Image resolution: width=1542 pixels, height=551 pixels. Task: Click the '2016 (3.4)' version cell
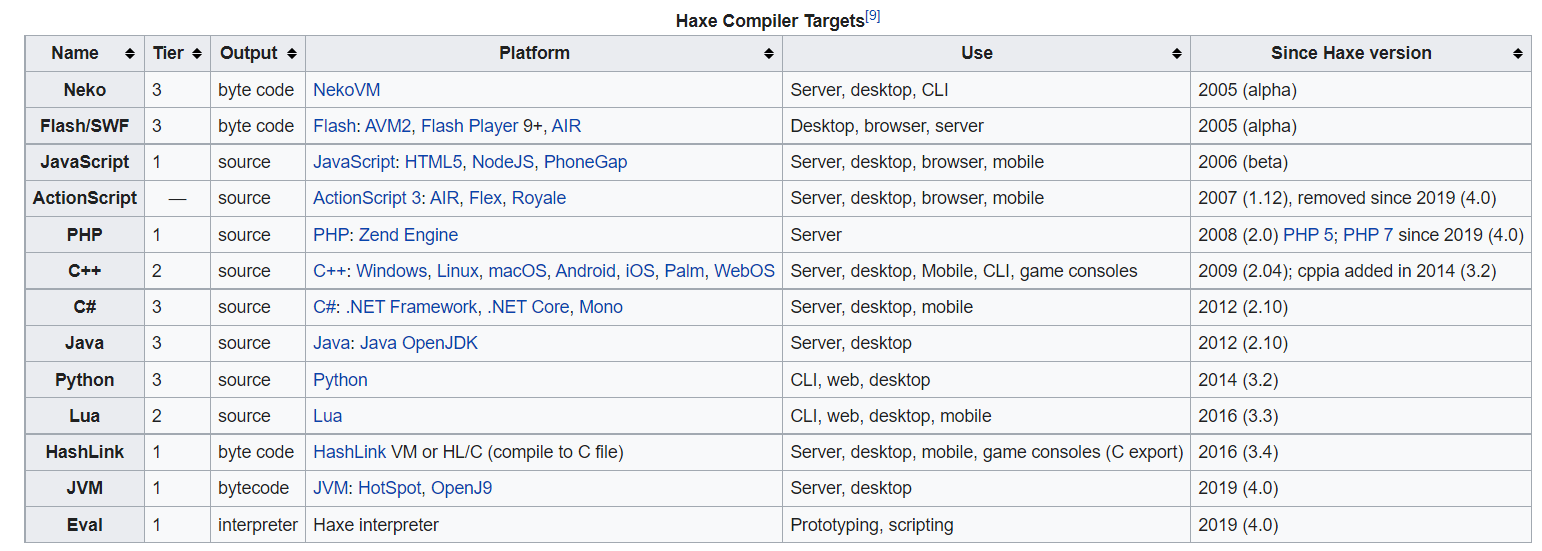coord(1361,452)
